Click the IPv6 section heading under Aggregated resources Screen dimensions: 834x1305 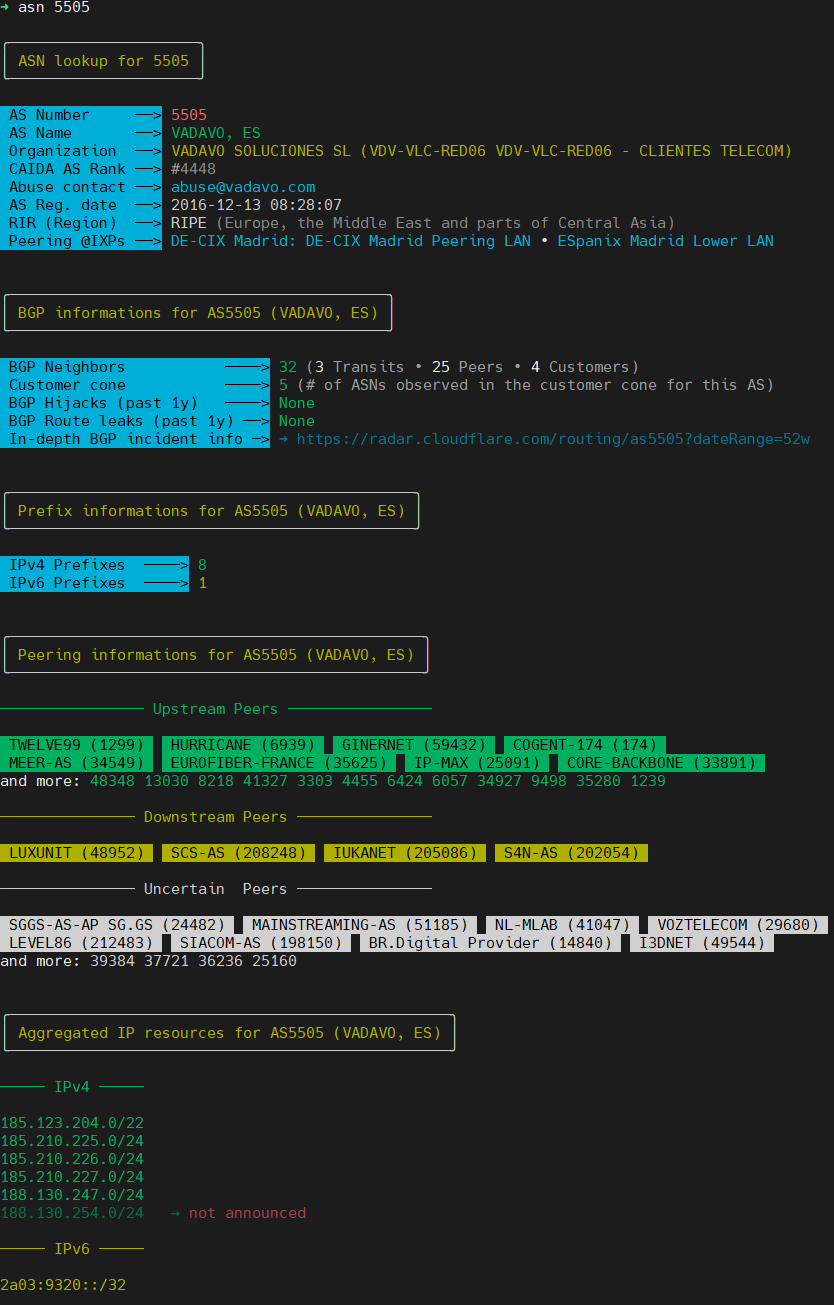[x=72, y=1249]
